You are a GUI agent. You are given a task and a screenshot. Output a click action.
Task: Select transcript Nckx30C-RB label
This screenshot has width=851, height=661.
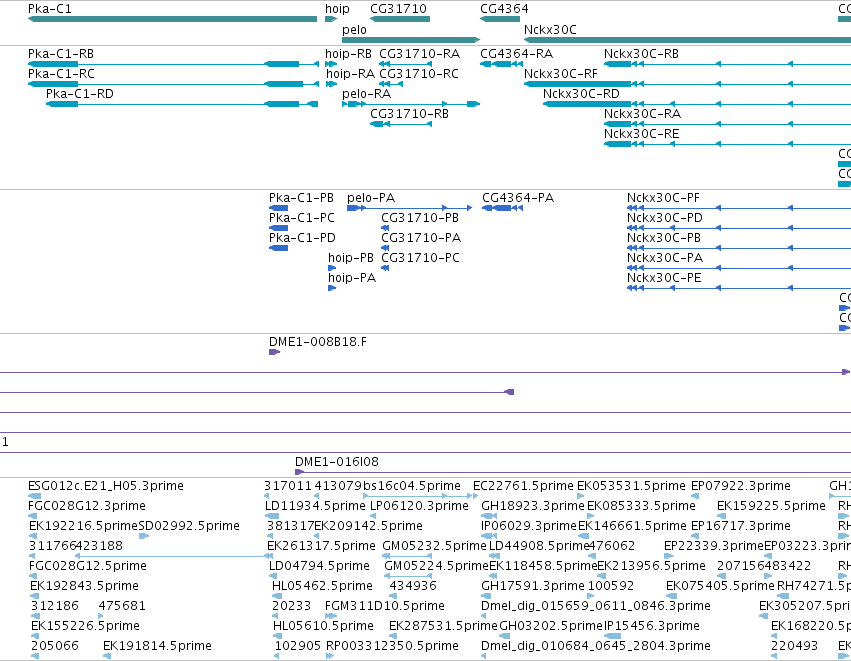641,54
